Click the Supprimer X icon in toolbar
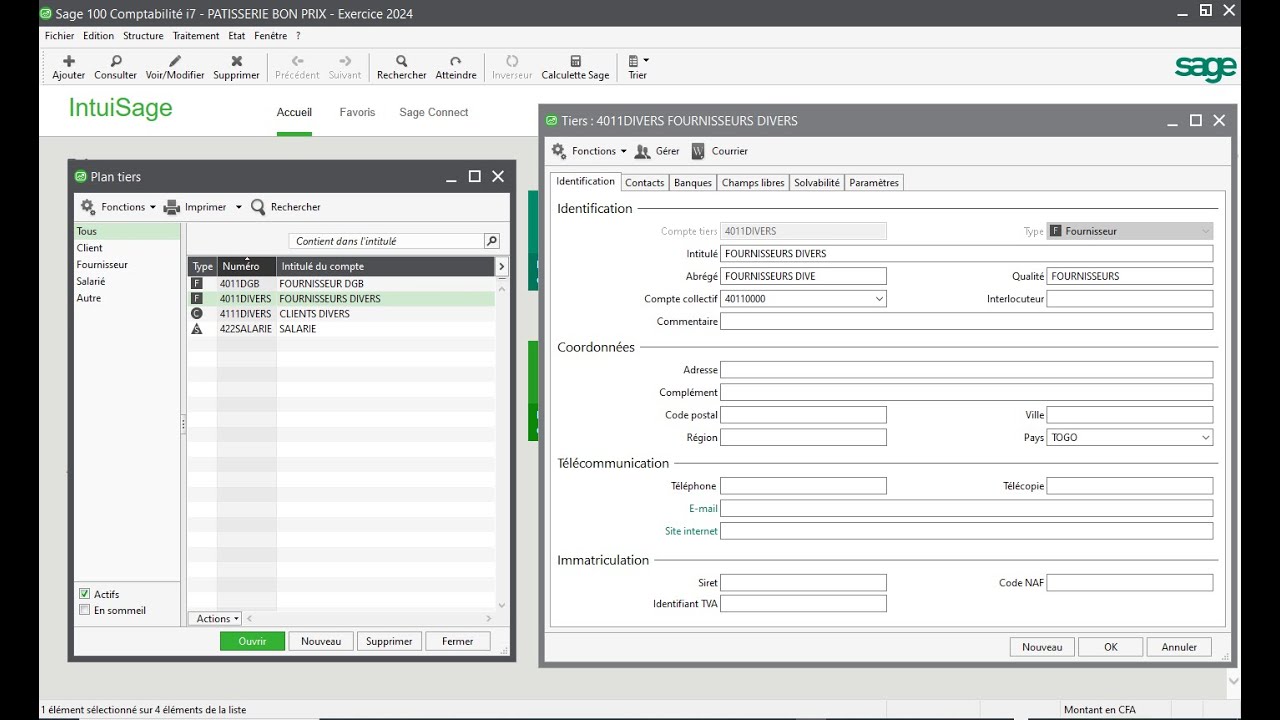This screenshot has width=1280, height=720. (x=236, y=61)
